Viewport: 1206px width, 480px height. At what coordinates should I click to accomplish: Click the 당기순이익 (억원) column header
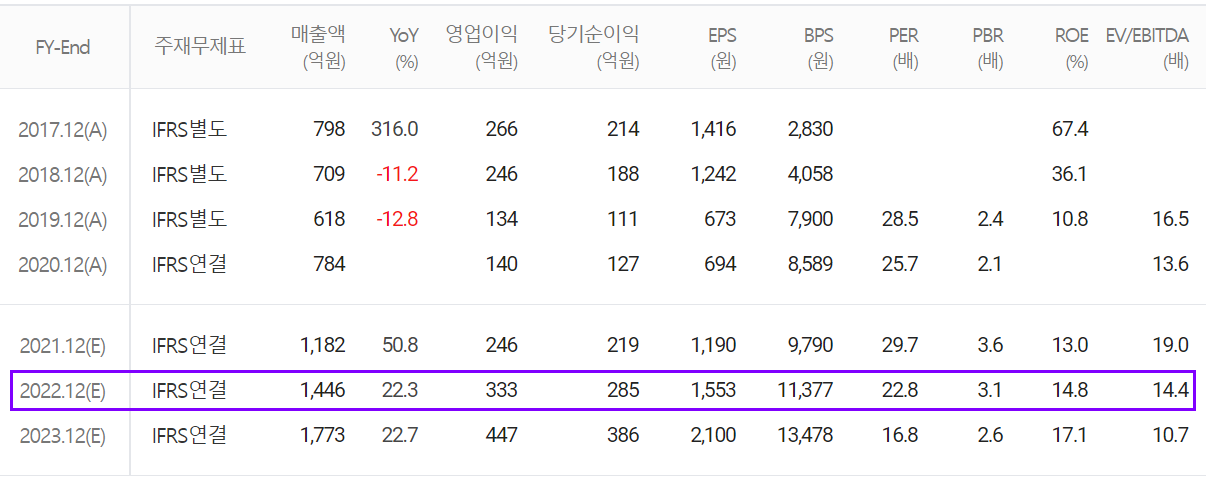[594, 48]
